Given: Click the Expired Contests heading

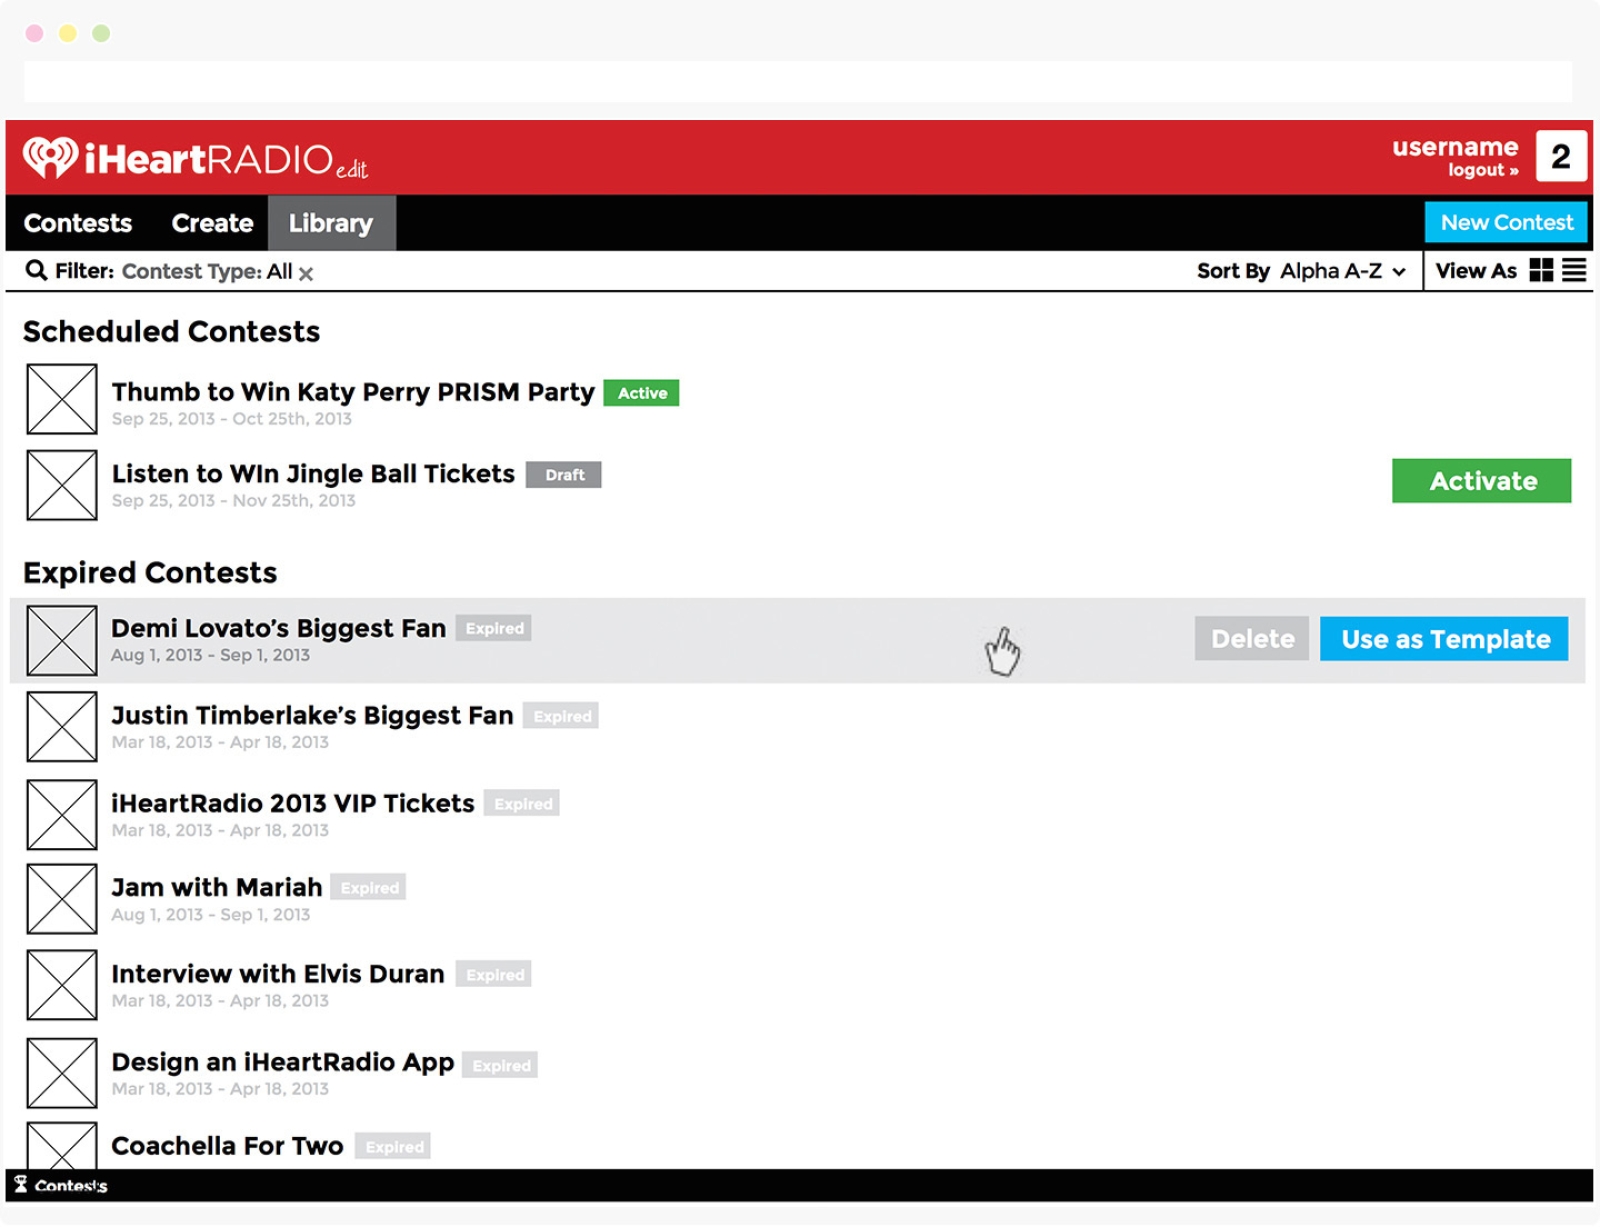Looking at the screenshot, I should (x=150, y=572).
